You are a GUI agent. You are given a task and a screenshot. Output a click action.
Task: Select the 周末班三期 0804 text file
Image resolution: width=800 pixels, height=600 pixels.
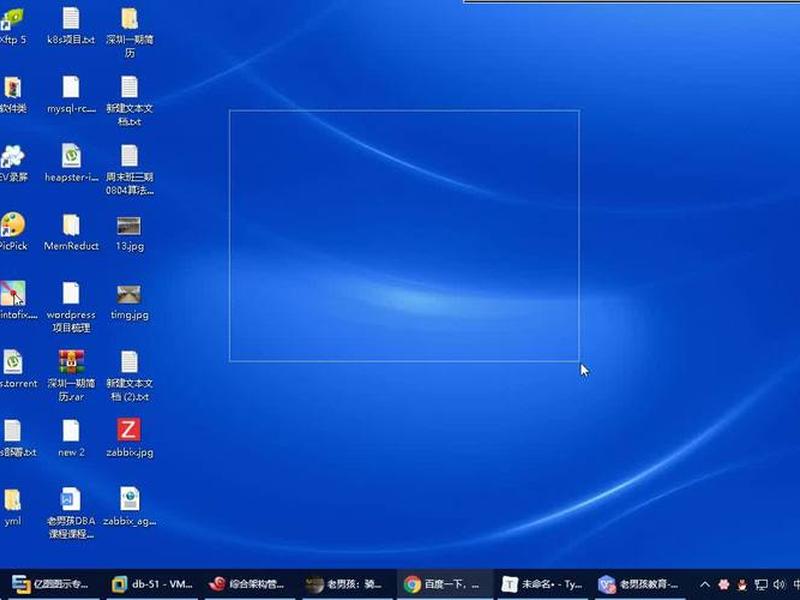point(130,156)
